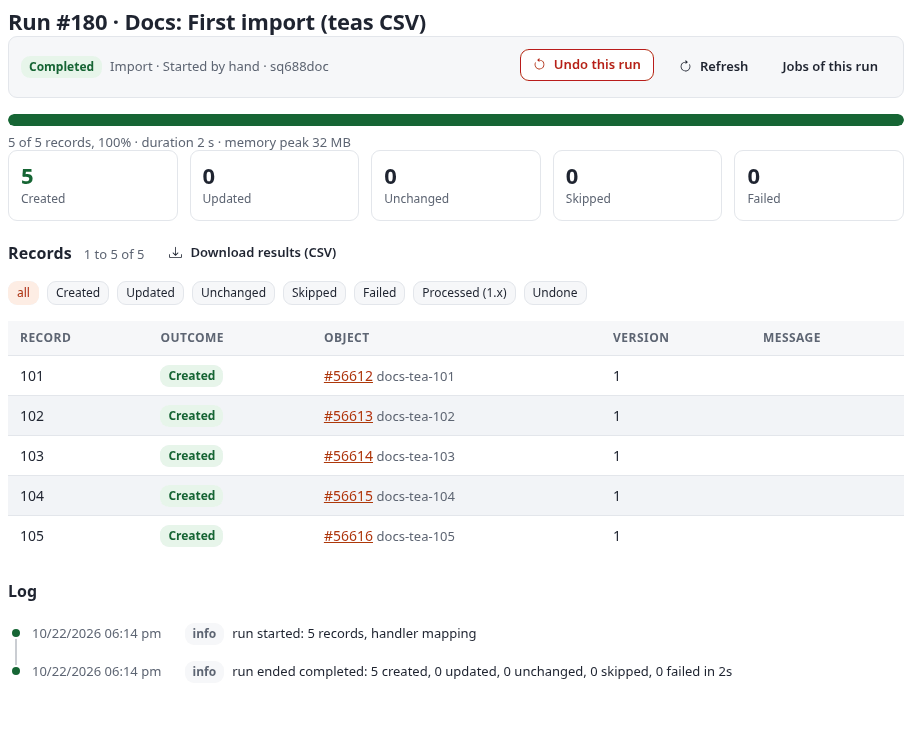Open Jobs of this run
Screen dimensions: 912x746
click(x=829, y=66)
